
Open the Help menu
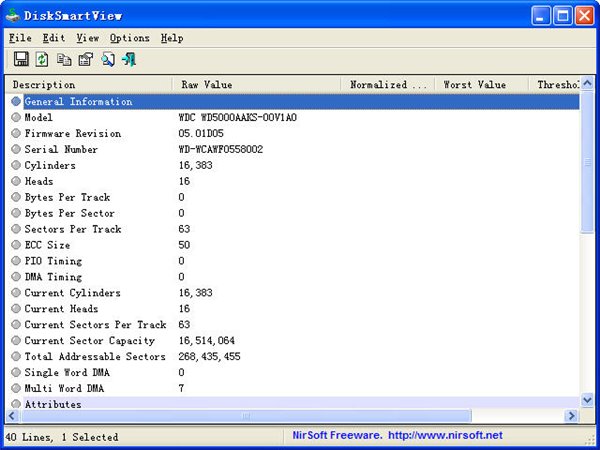[172, 38]
